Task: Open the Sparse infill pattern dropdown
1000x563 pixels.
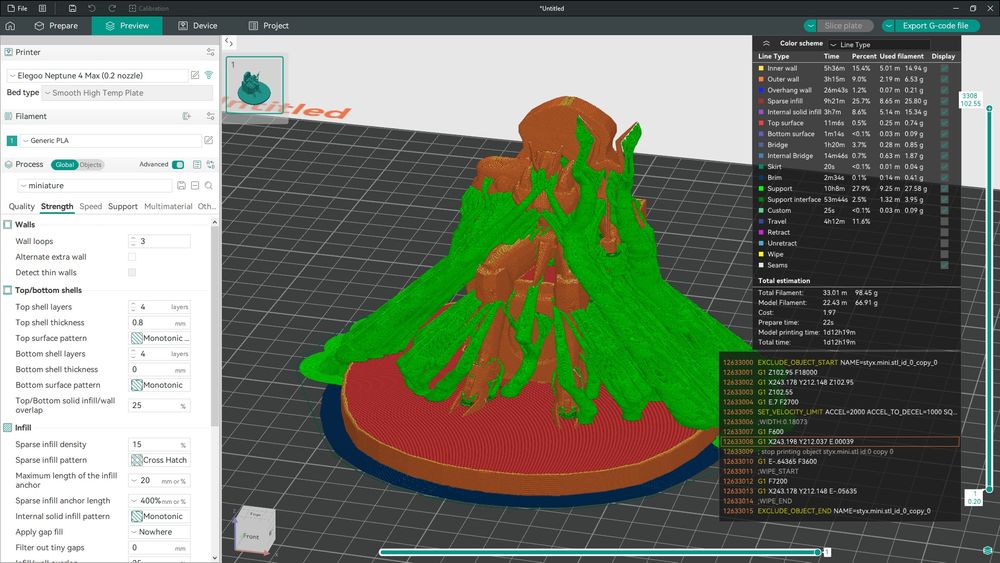Action: tap(160, 460)
